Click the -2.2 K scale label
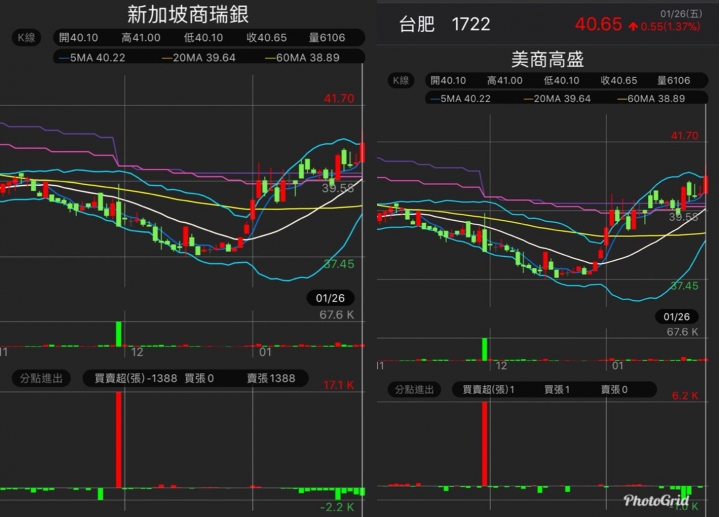 [338, 507]
